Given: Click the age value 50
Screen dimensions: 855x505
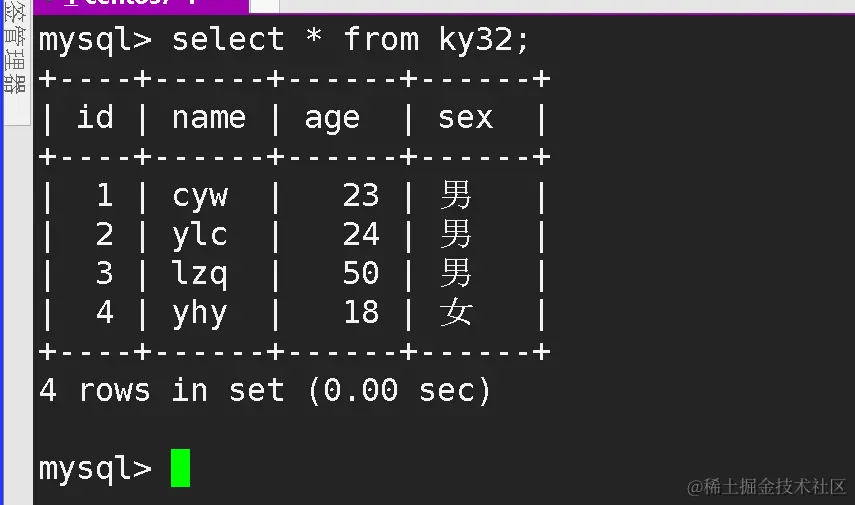Looking at the screenshot, I should (360, 273).
